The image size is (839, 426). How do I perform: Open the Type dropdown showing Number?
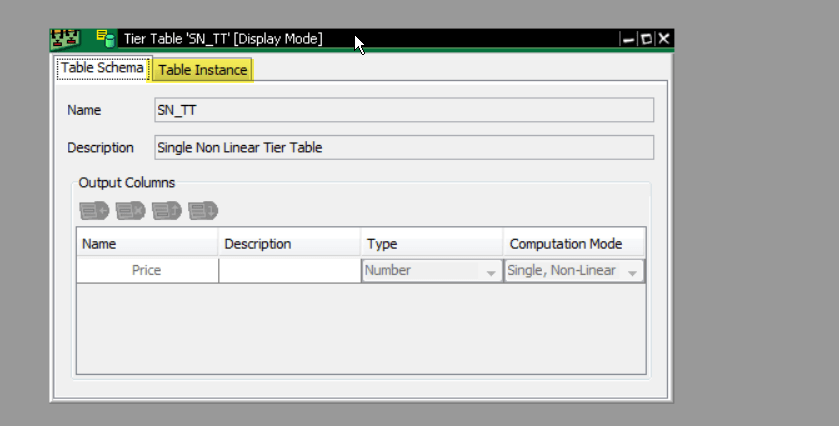tap(432, 271)
